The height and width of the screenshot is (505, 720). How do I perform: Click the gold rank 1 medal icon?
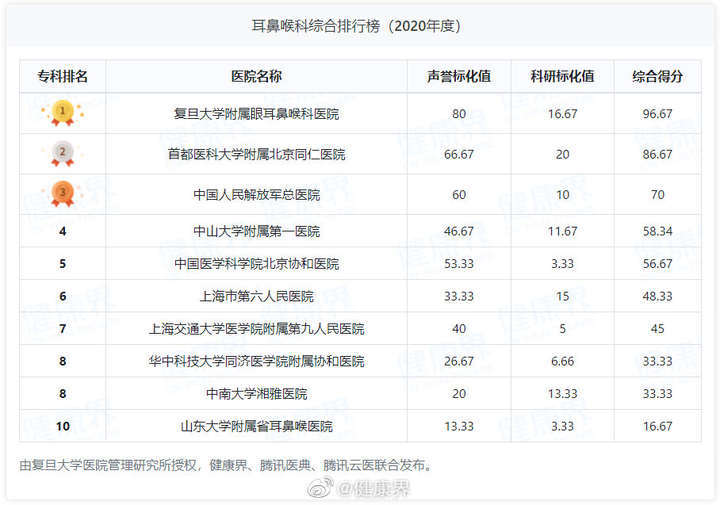[62, 113]
